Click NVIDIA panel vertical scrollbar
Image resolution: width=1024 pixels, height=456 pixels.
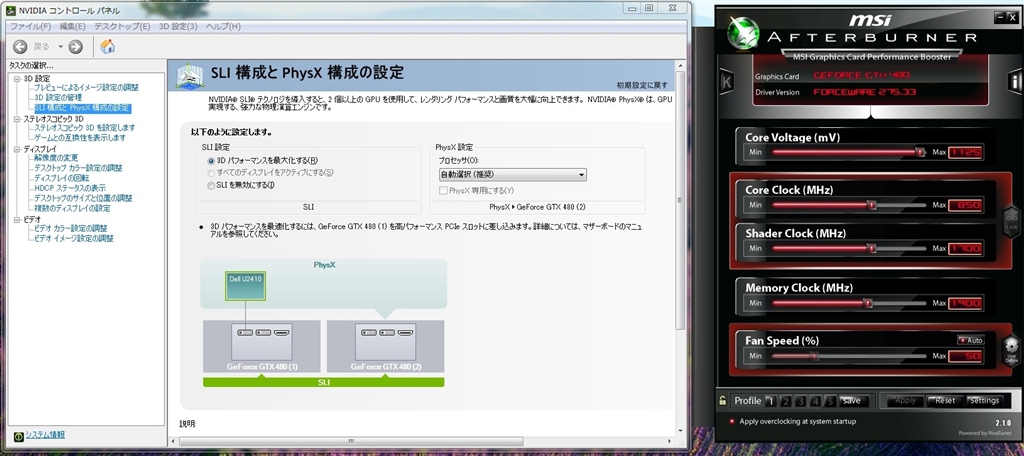click(x=680, y=199)
